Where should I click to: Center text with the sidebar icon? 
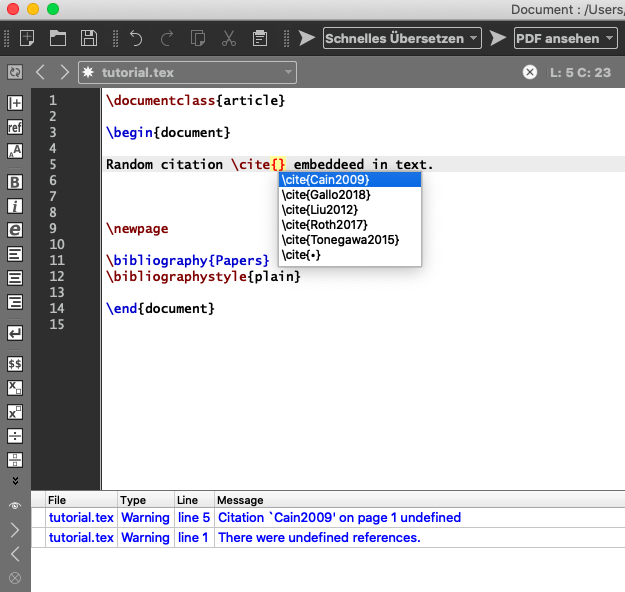pyautogui.click(x=15, y=278)
